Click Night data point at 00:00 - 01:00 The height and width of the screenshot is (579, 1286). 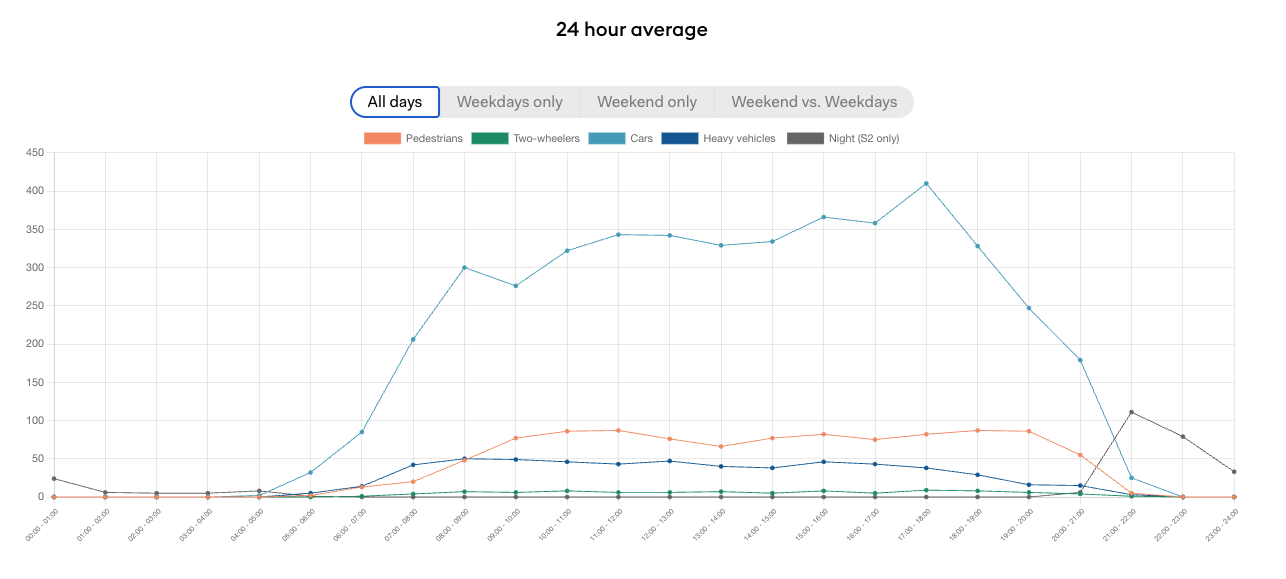[x=54, y=479]
